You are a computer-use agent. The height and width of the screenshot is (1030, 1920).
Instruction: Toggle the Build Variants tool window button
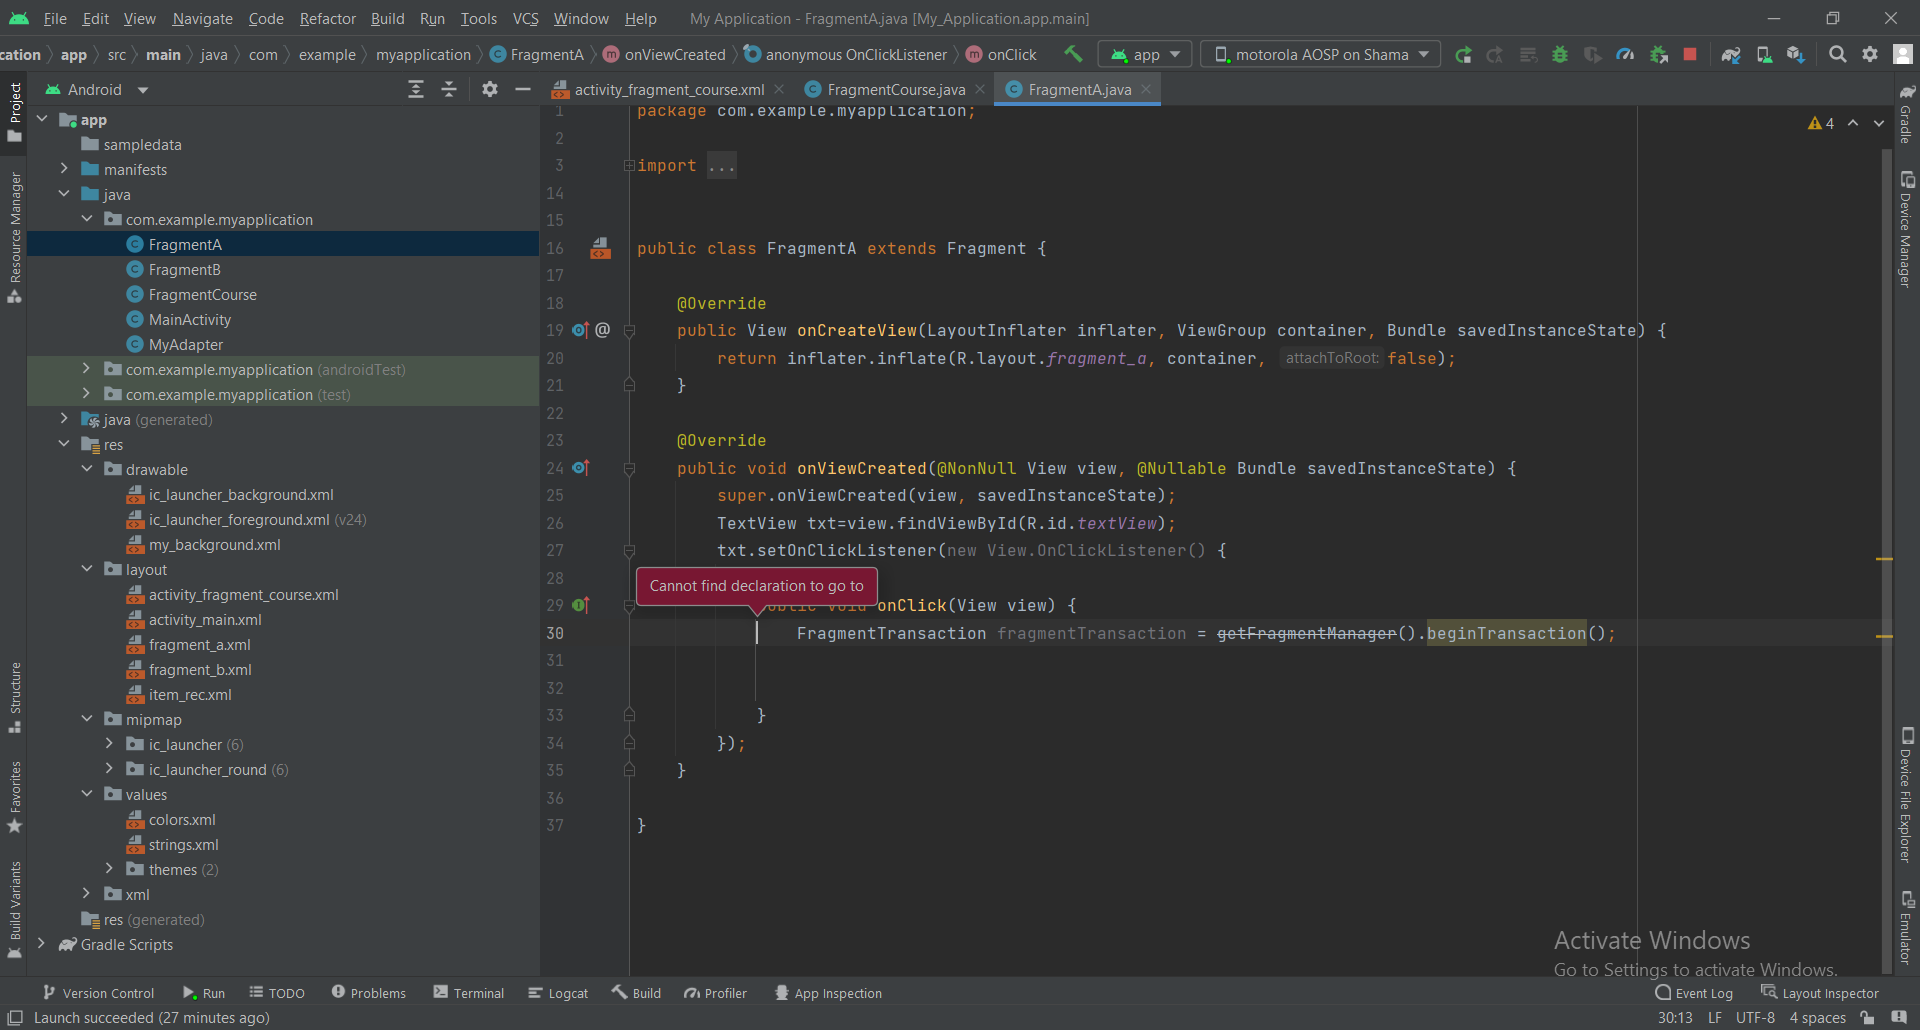tap(14, 910)
